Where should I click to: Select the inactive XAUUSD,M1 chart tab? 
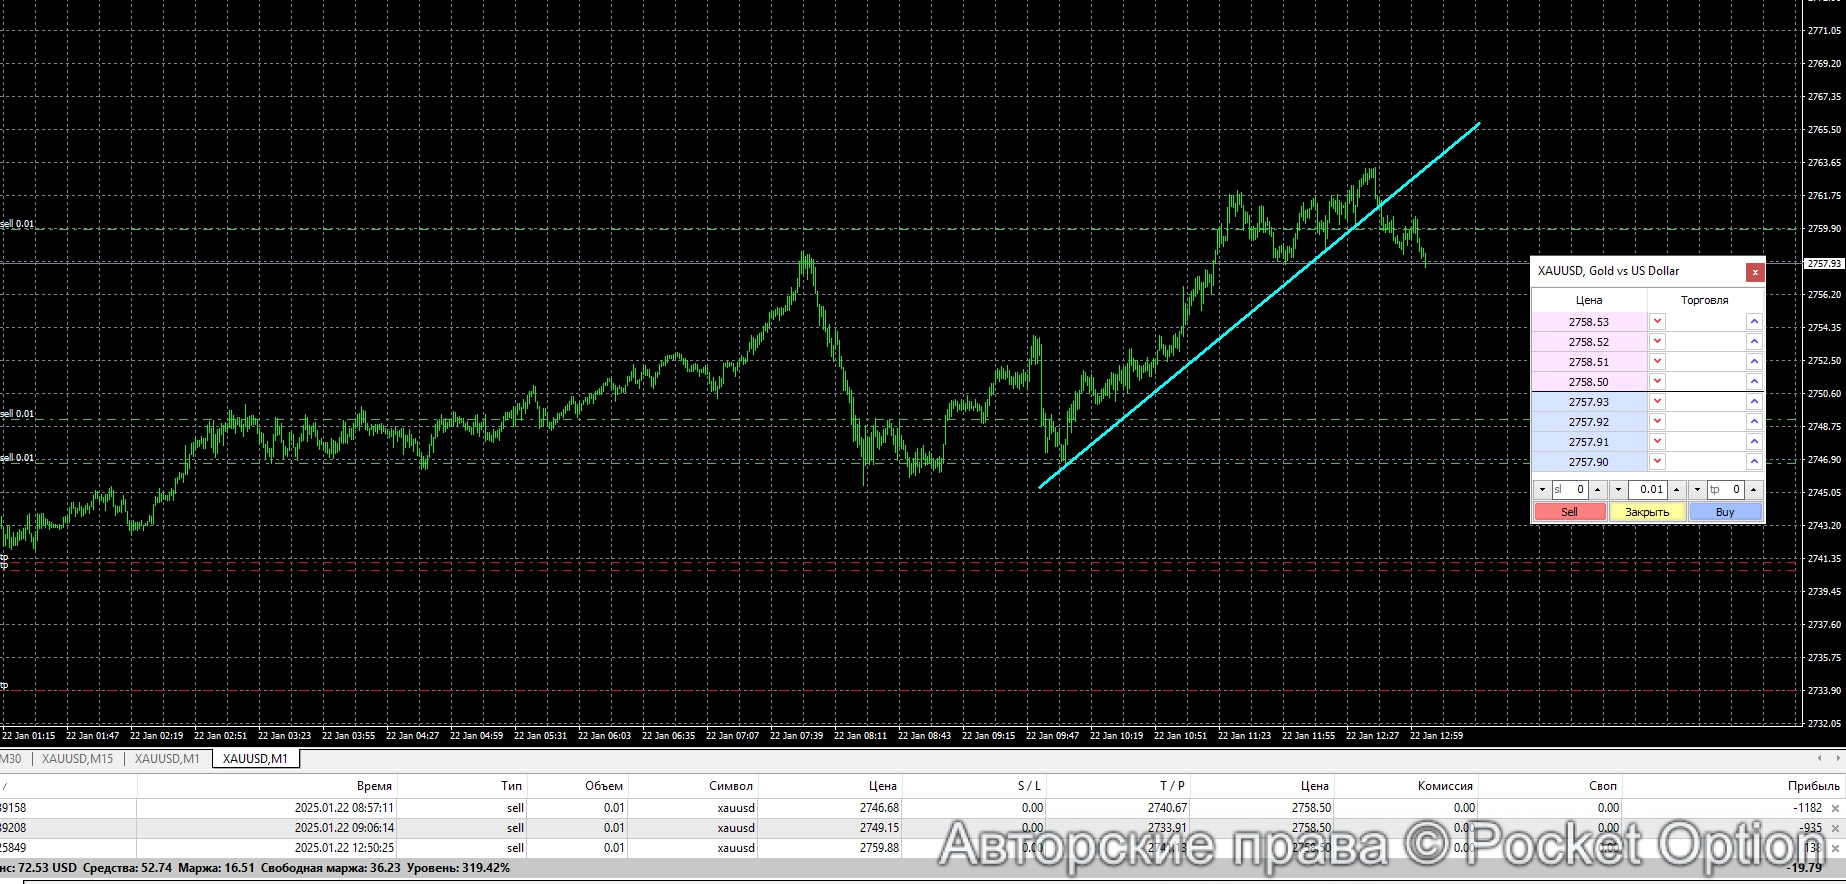[167, 759]
